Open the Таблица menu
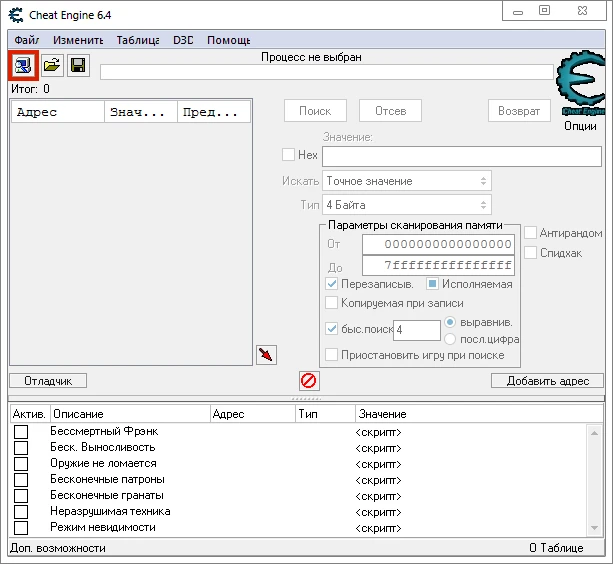This screenshot has height=564, width=613. click(x=138, y=40)
